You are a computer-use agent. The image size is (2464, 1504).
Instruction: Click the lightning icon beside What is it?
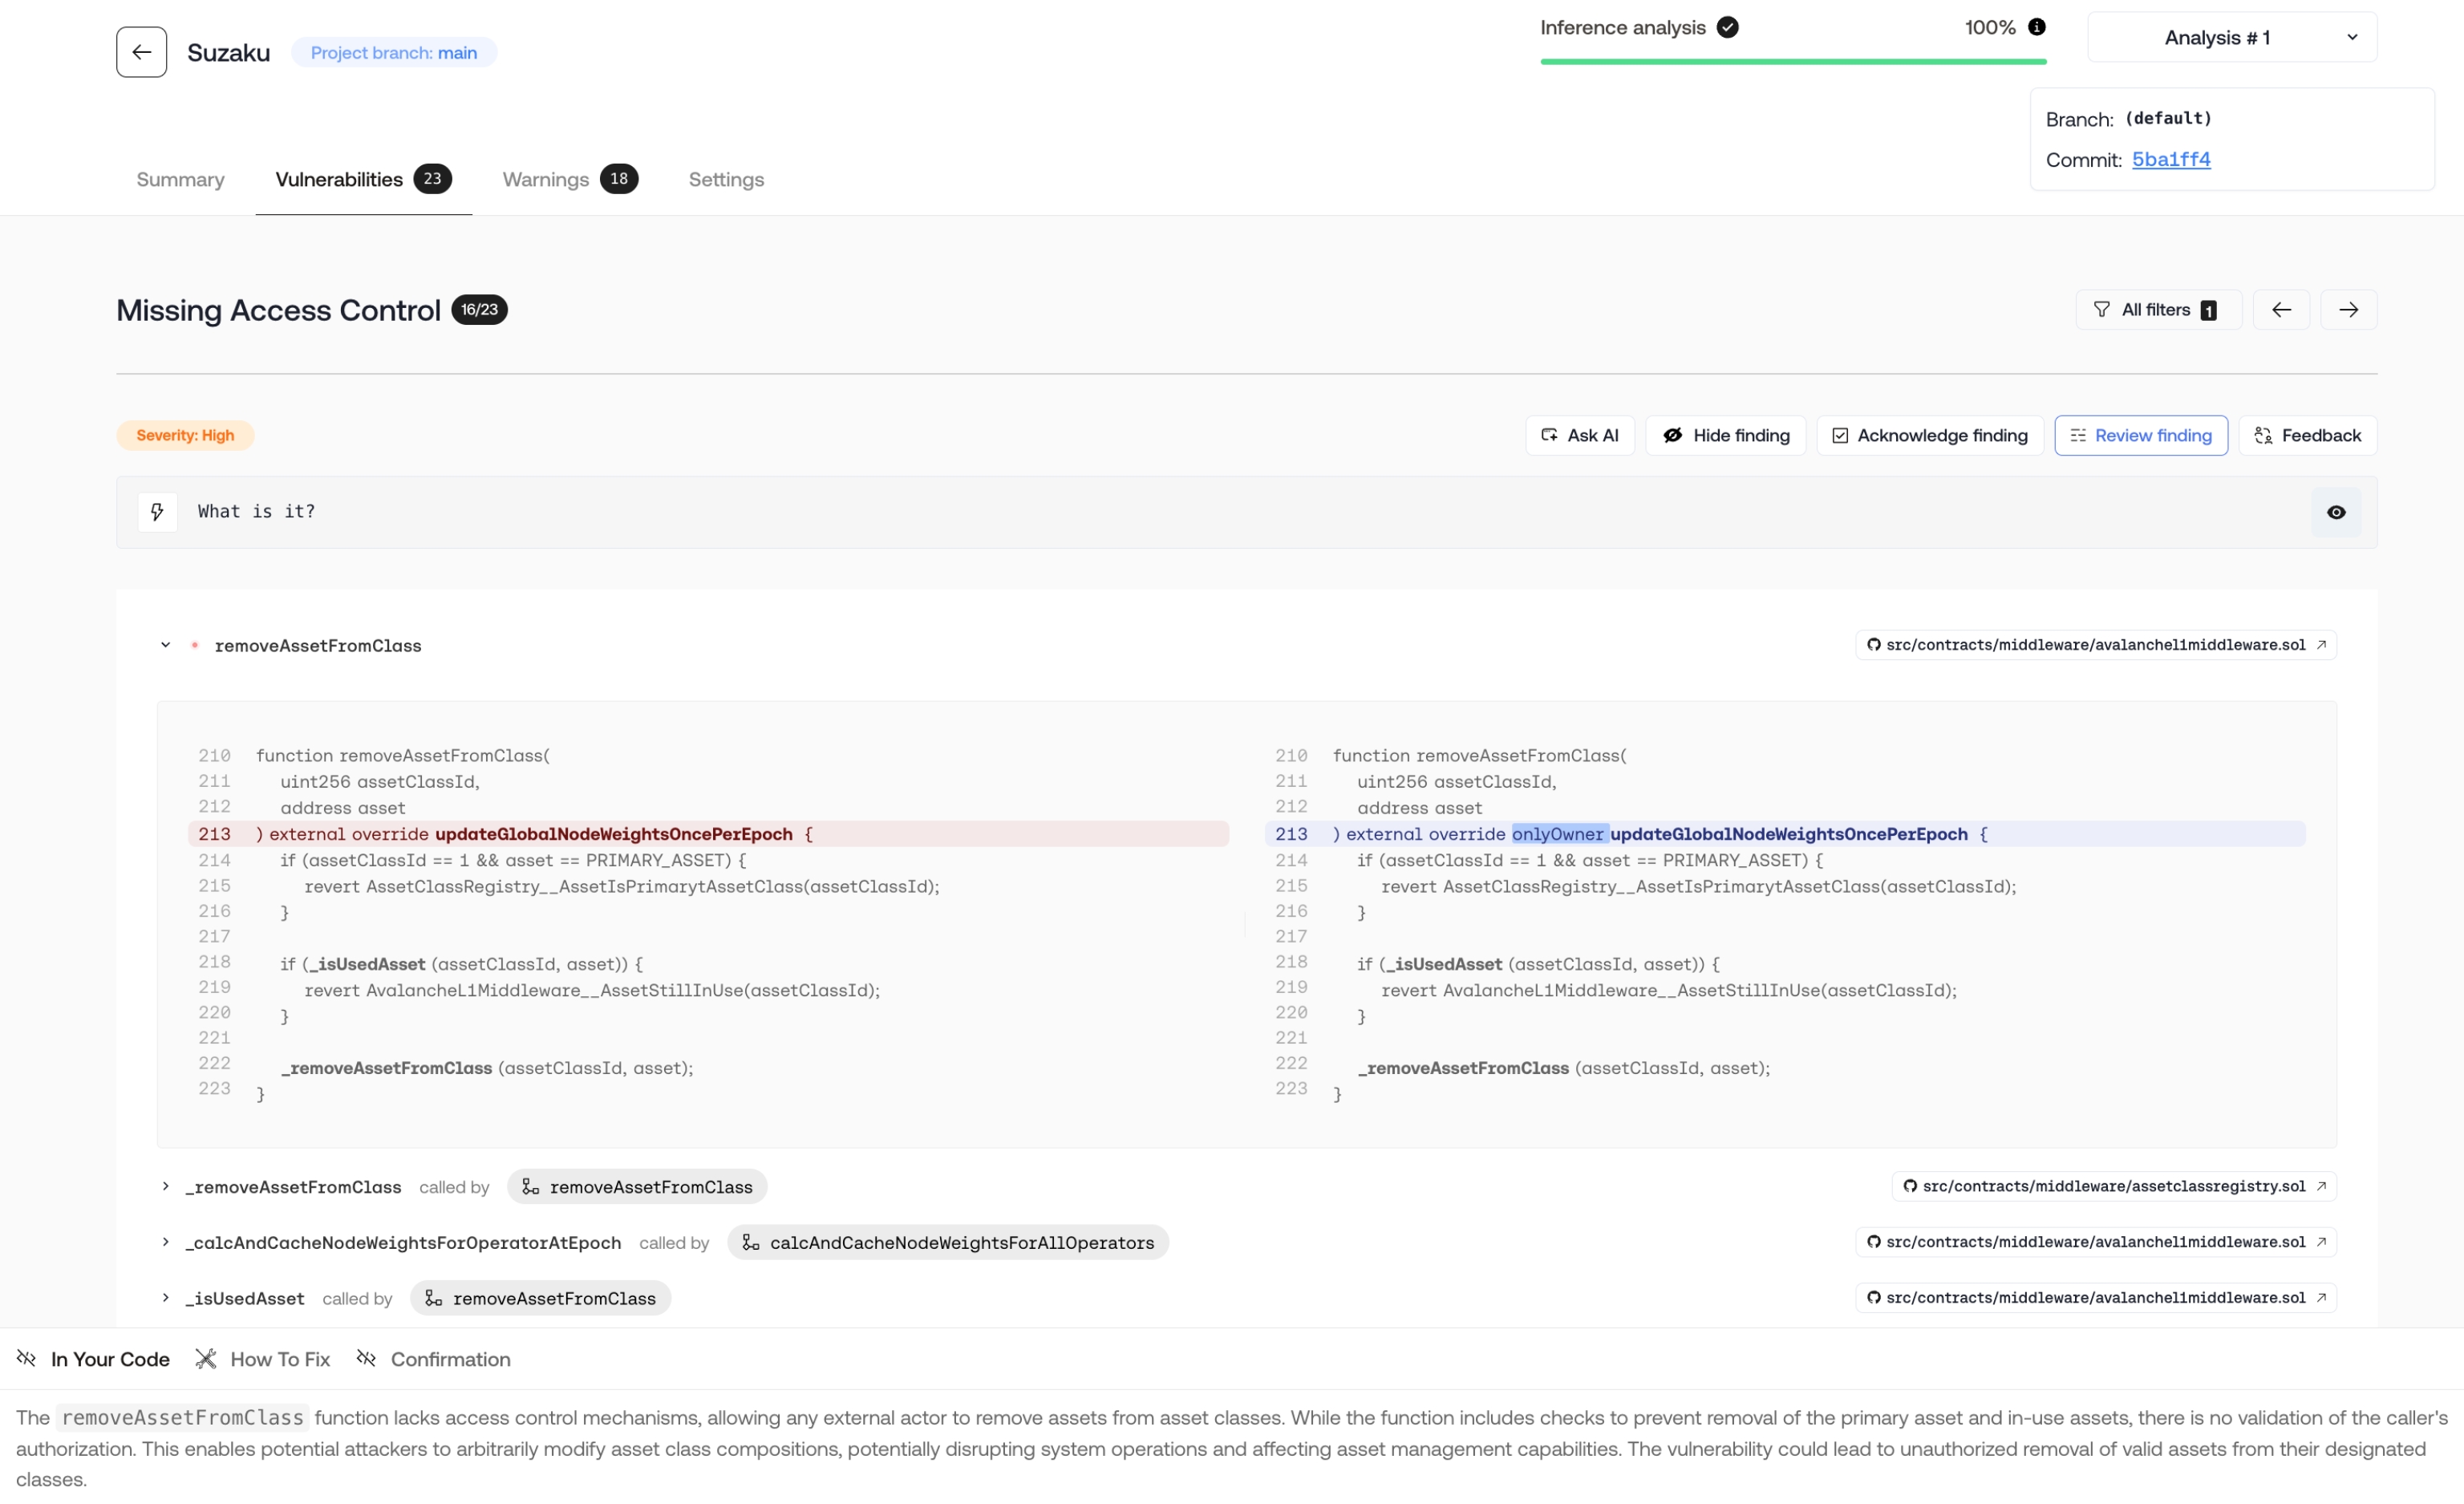(x=157, y=512)
